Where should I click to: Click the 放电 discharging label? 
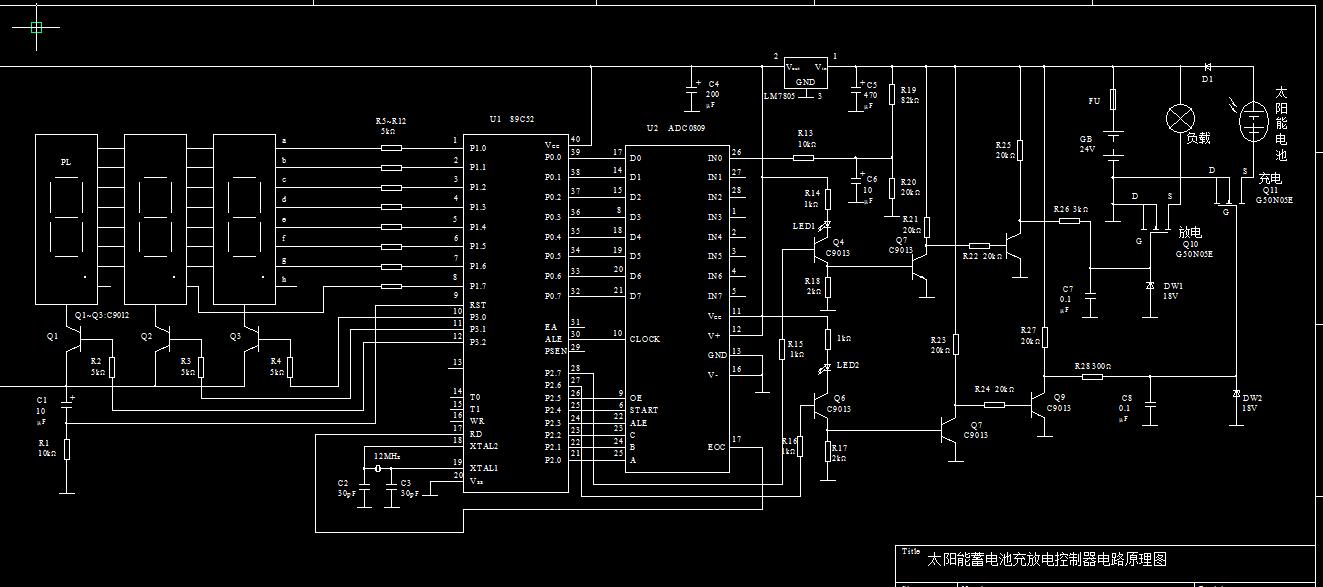(1190, 231)
